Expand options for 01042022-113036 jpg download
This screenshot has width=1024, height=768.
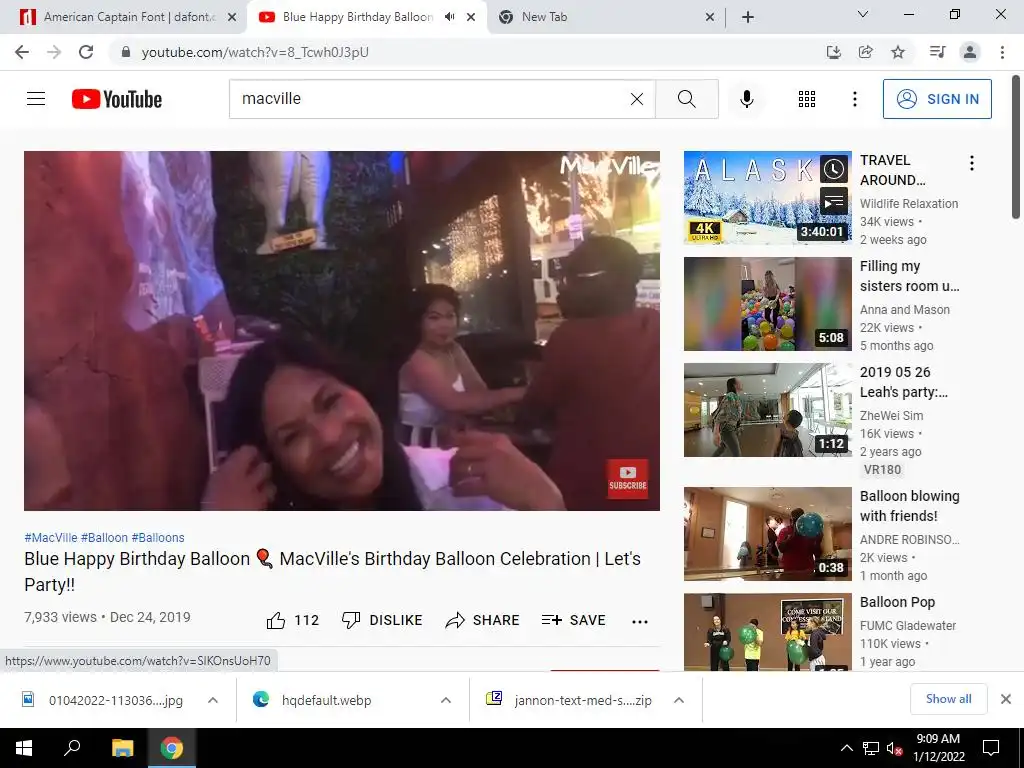tap(213, 700)
